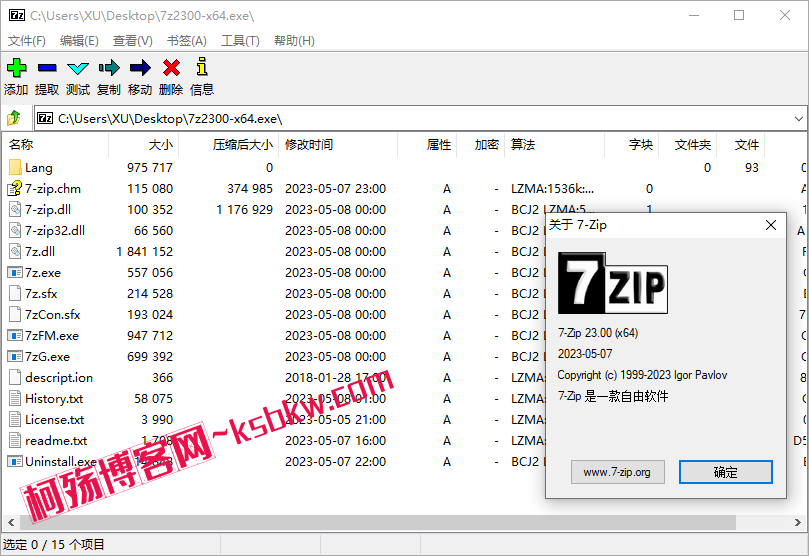809x556 pixels.
Task: Click the date 2018-01-28 in descript.ion row
Action: (319, 378)
